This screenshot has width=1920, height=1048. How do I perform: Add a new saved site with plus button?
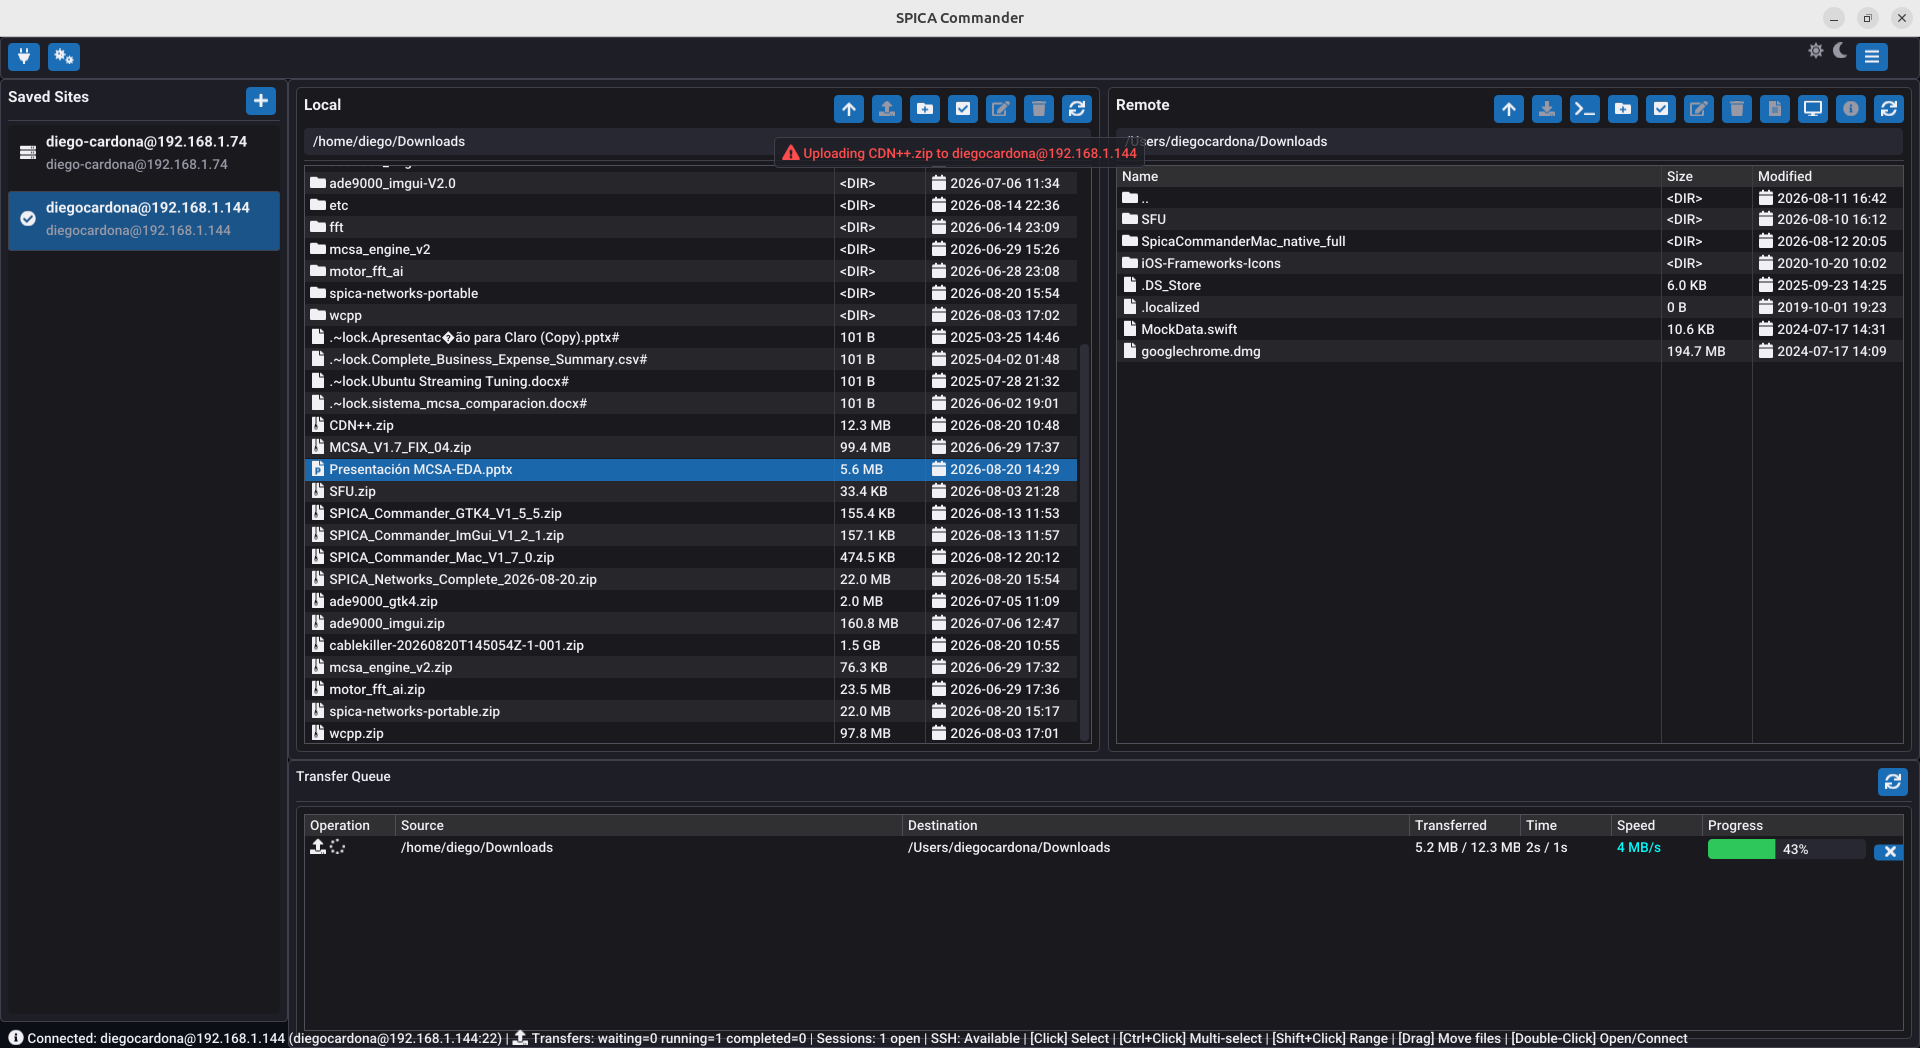tap(261, 100)
